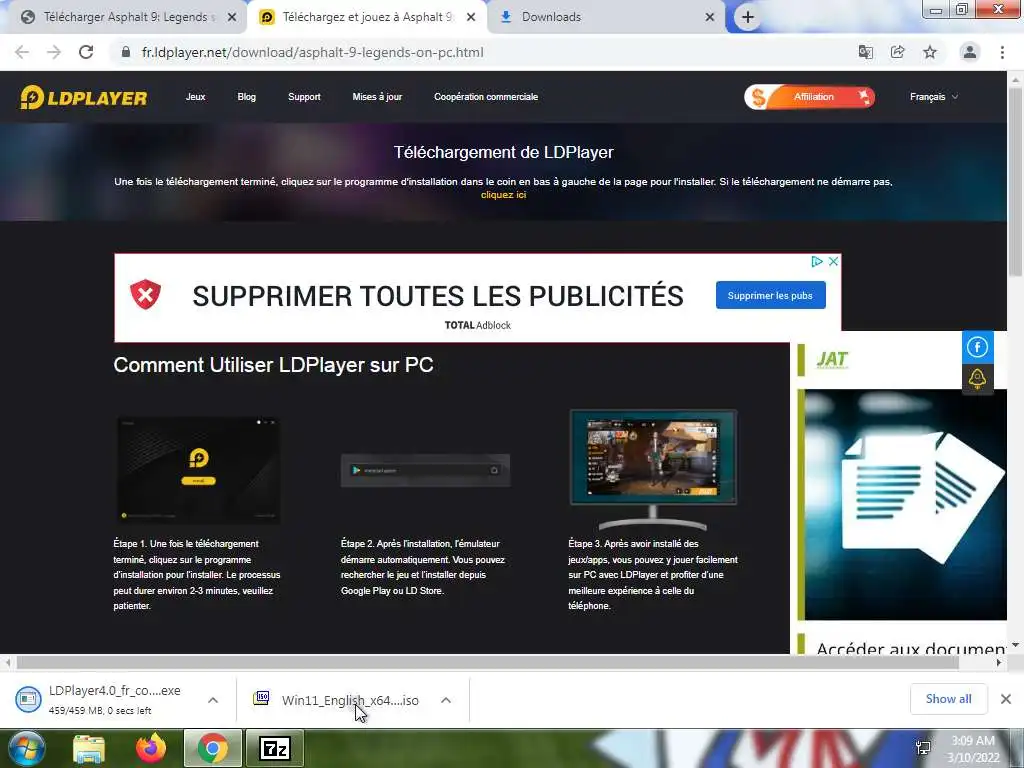Click the Facebook floating icon

[978, 347]
